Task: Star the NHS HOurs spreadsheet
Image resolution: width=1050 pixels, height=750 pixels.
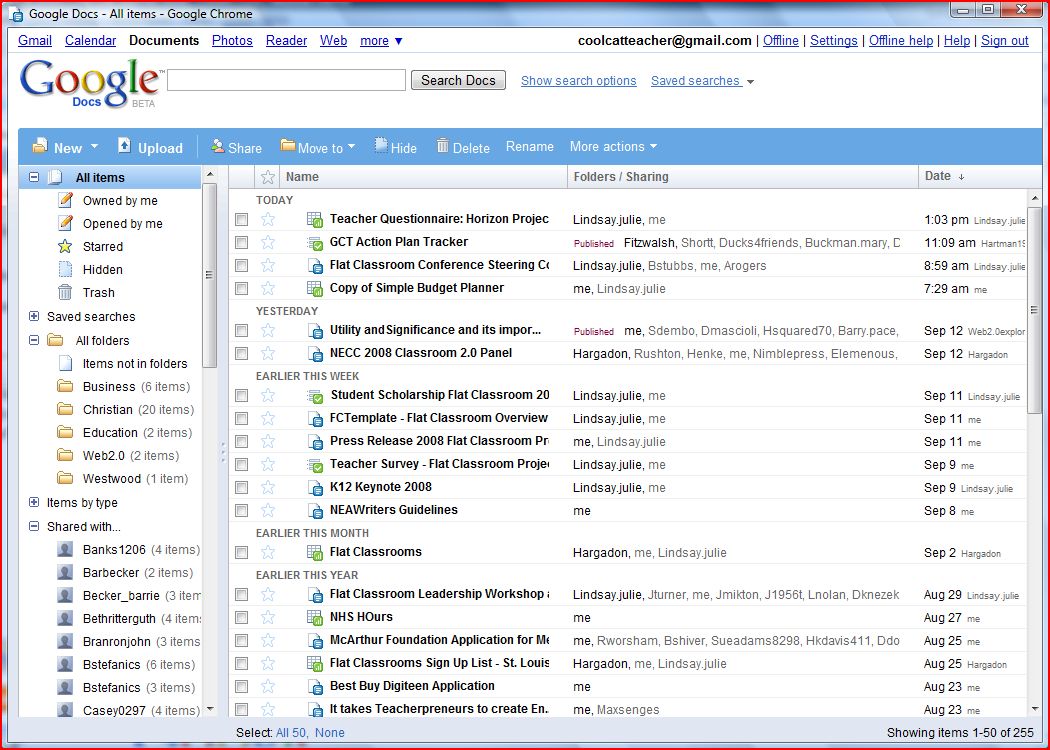Action: [268, 617]
